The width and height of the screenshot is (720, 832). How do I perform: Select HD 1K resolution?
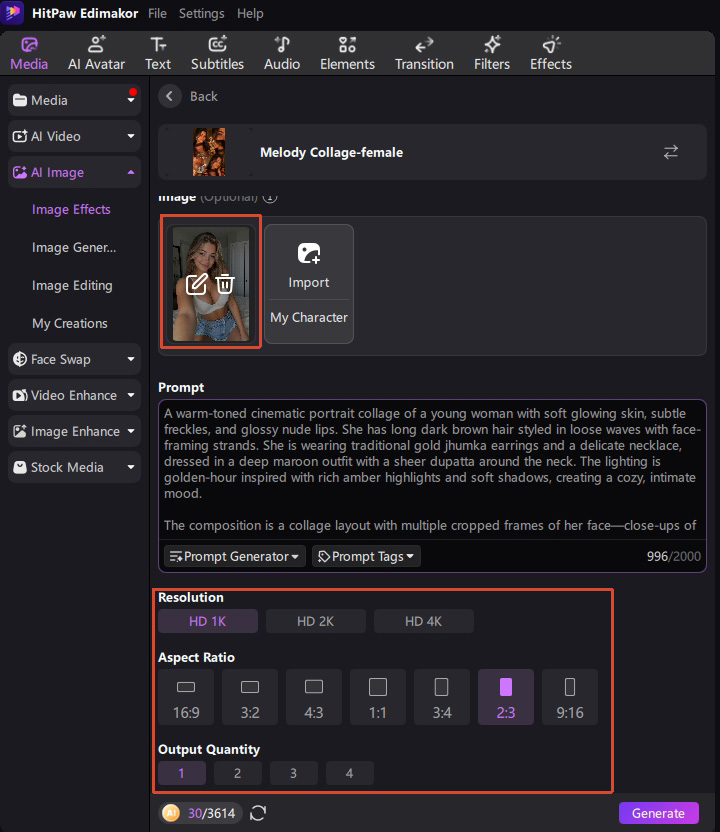click(208, 621)
